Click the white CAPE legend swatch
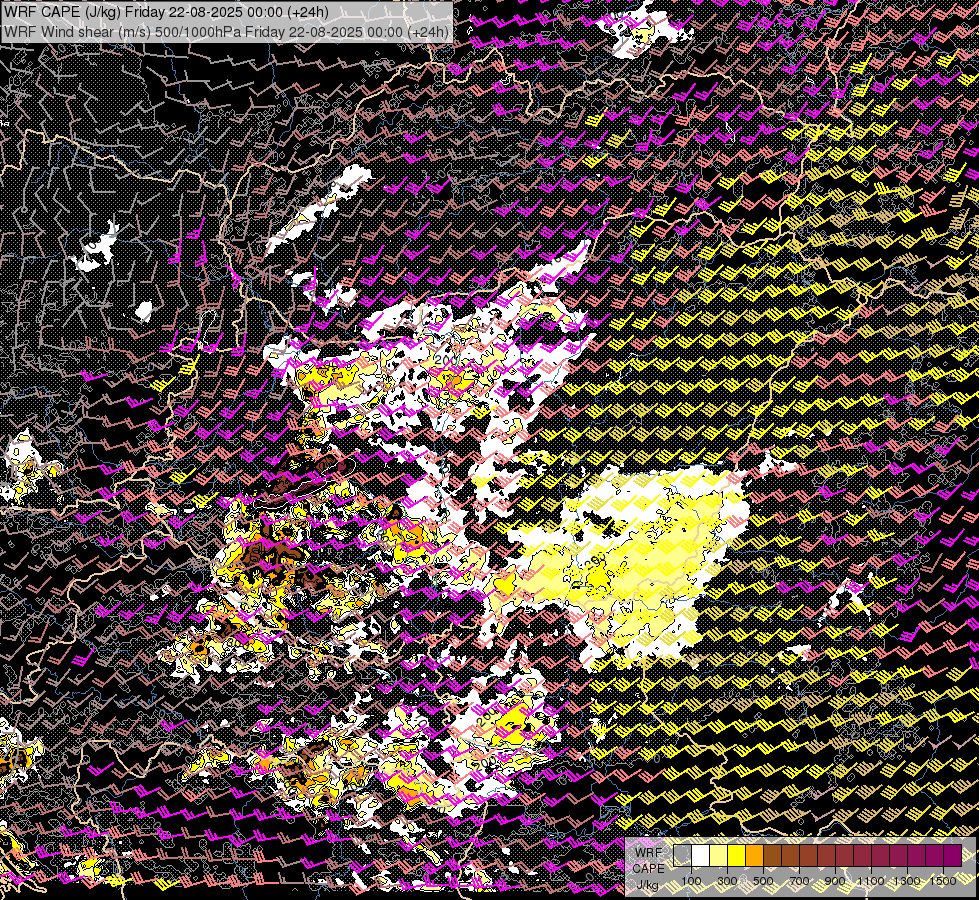 [701, 856]
